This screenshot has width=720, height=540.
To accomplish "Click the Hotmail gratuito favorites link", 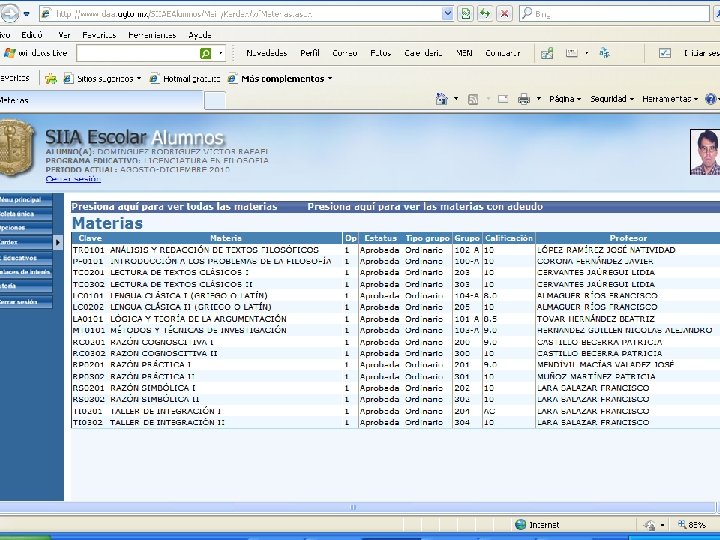I will point(185,79).
